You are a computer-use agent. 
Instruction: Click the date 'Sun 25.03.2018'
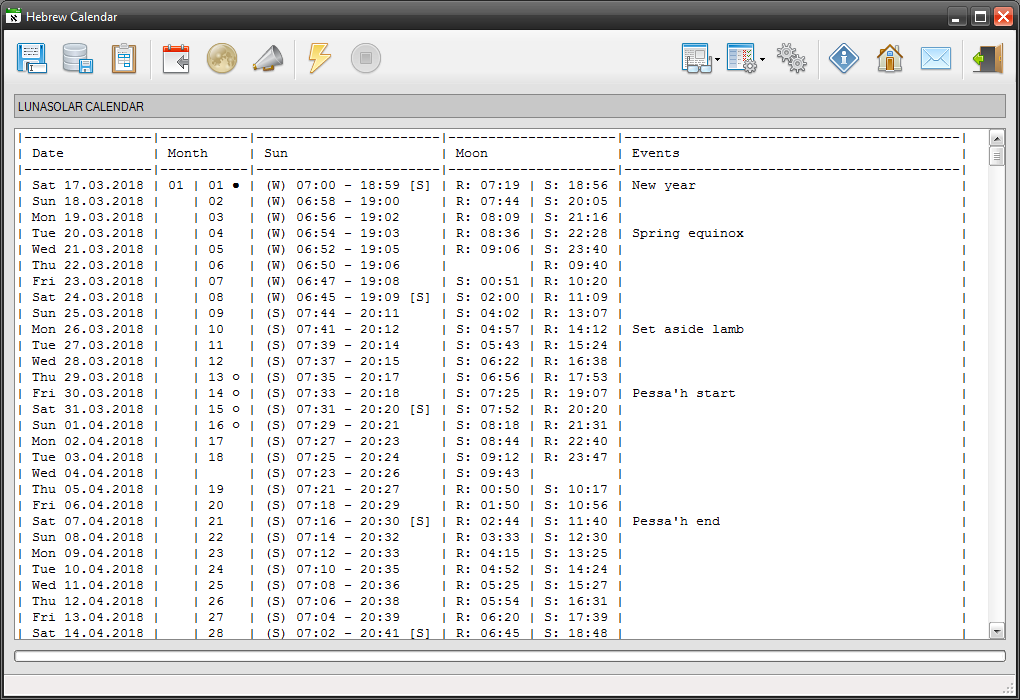(x=88, y=314)
